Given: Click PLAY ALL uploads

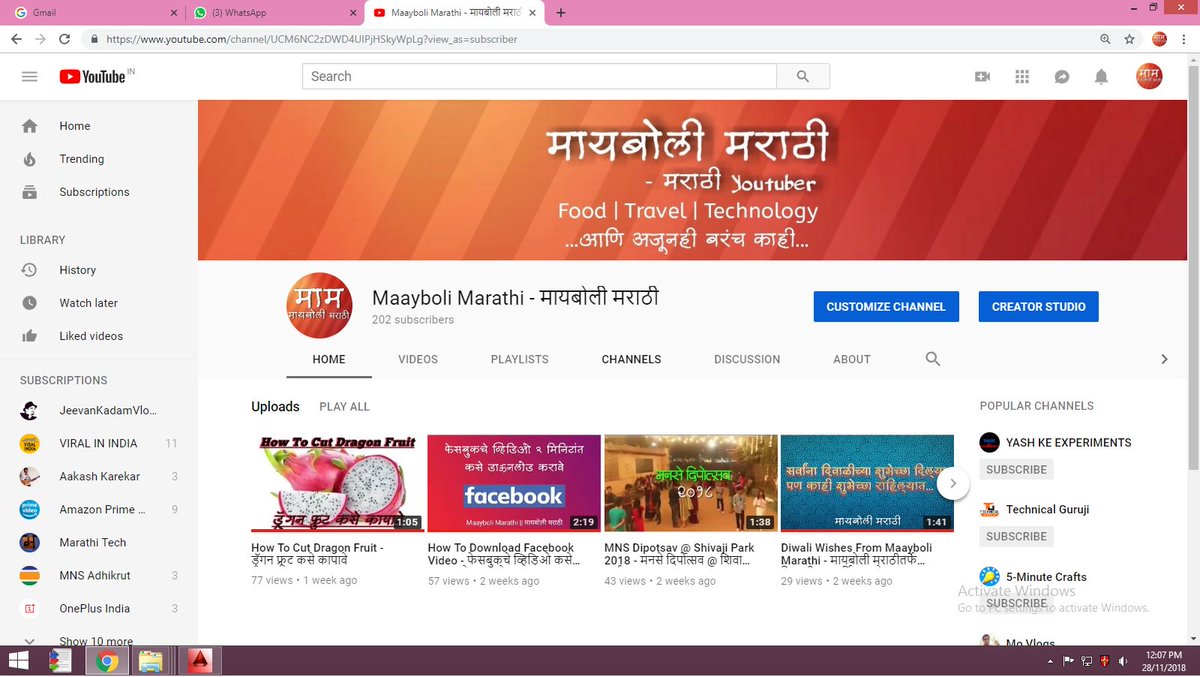Looking at the screenshot, I should pyautogui.click(x=344, y=407).
